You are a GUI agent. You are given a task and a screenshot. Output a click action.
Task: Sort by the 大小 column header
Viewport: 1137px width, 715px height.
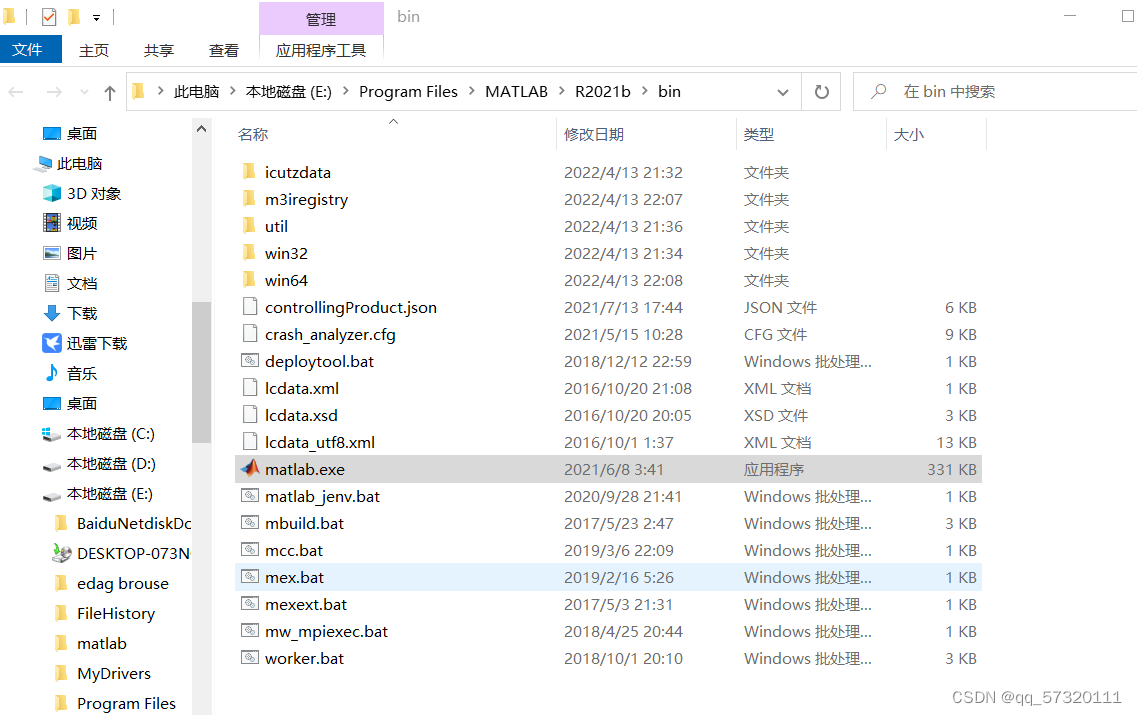click(909, 134)
